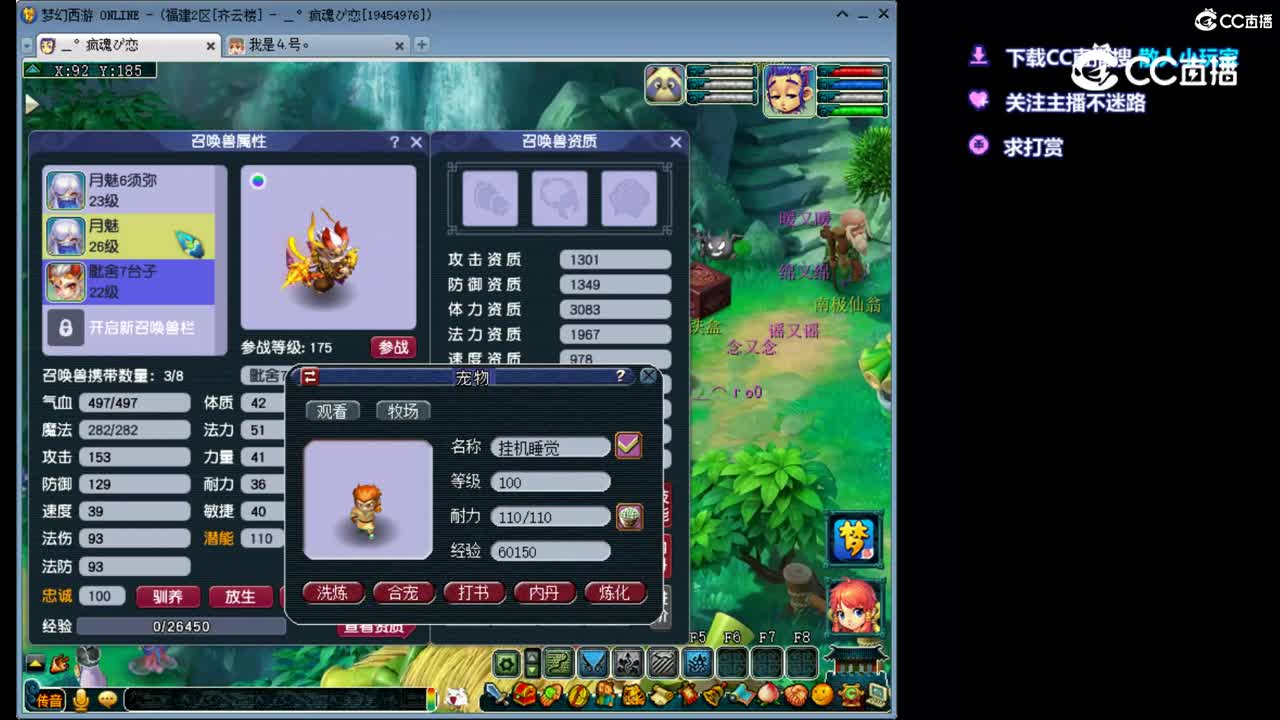Click the 放生 button

[x=240, y=597]
